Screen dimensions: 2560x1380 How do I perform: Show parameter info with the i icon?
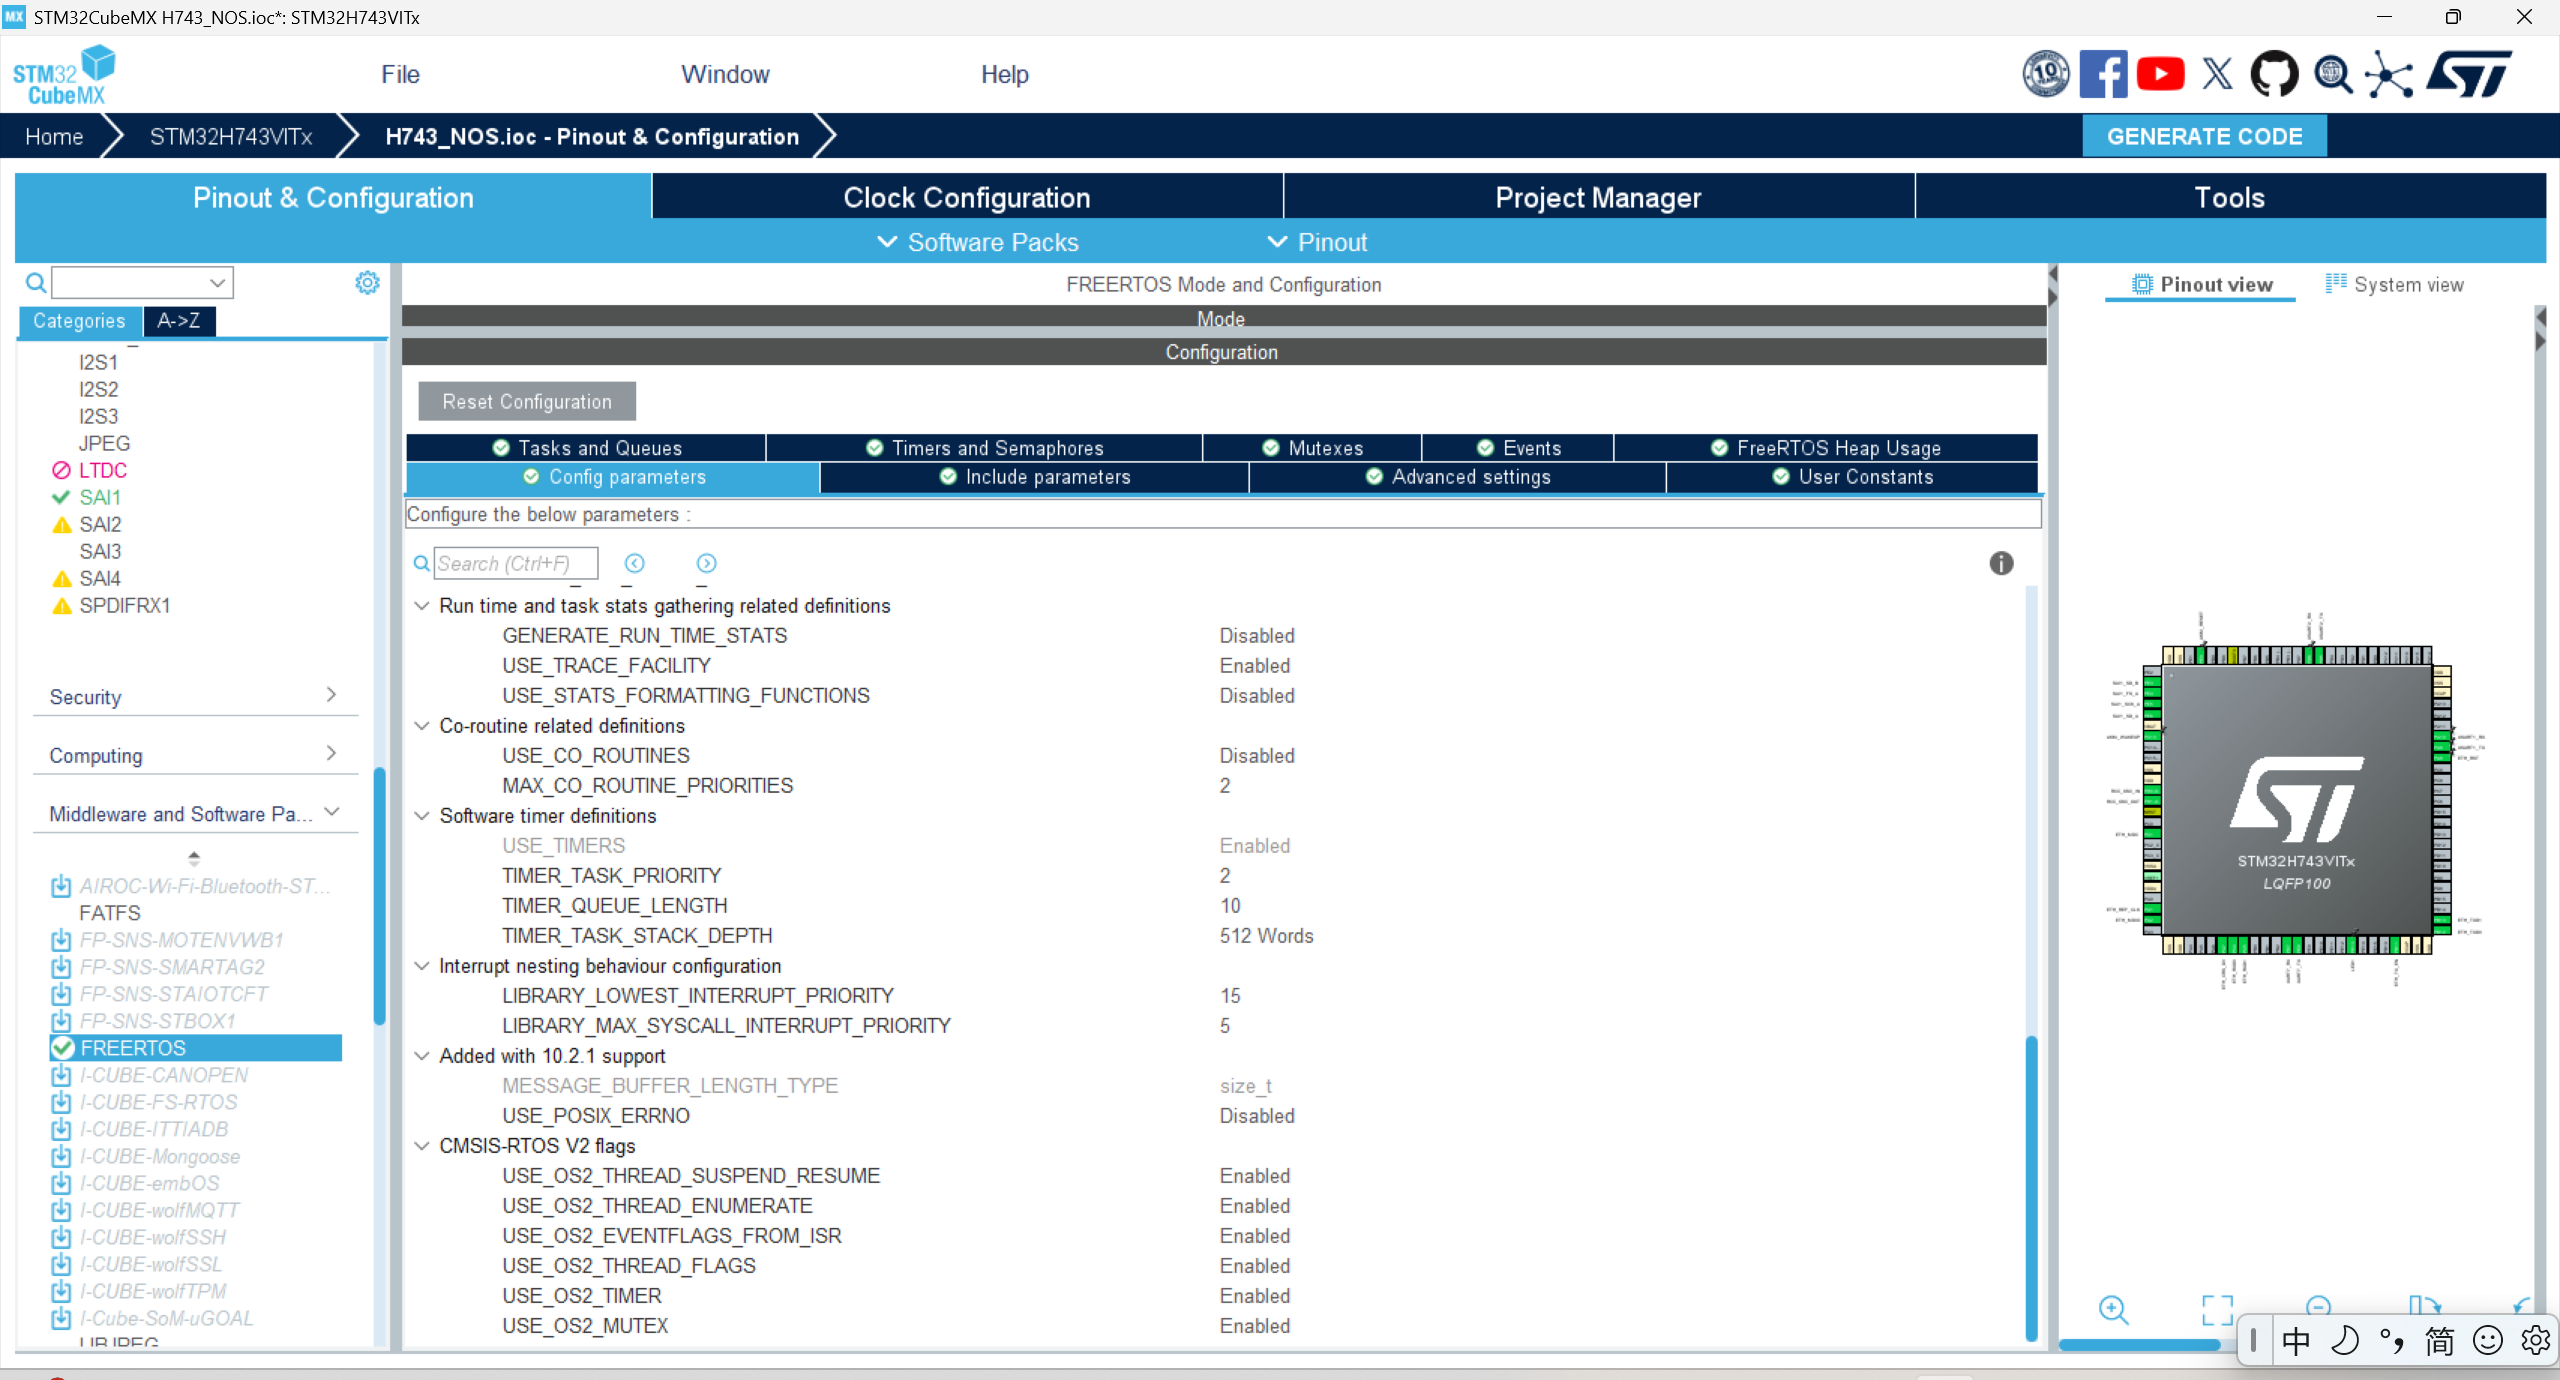click(x=2001, y=563)
